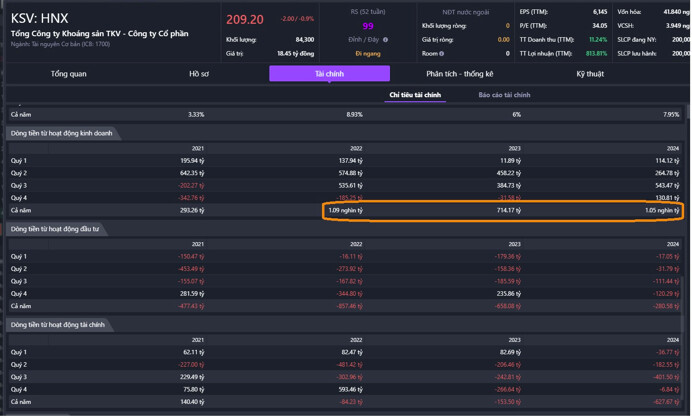Switch to the Hồ sơ tab

(199, 74)
